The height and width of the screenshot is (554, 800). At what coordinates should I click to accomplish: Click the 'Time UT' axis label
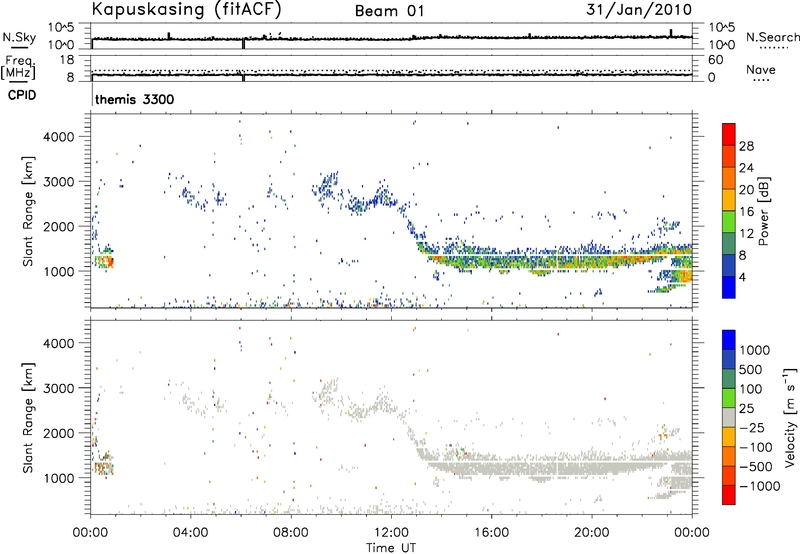coord(391,548)
